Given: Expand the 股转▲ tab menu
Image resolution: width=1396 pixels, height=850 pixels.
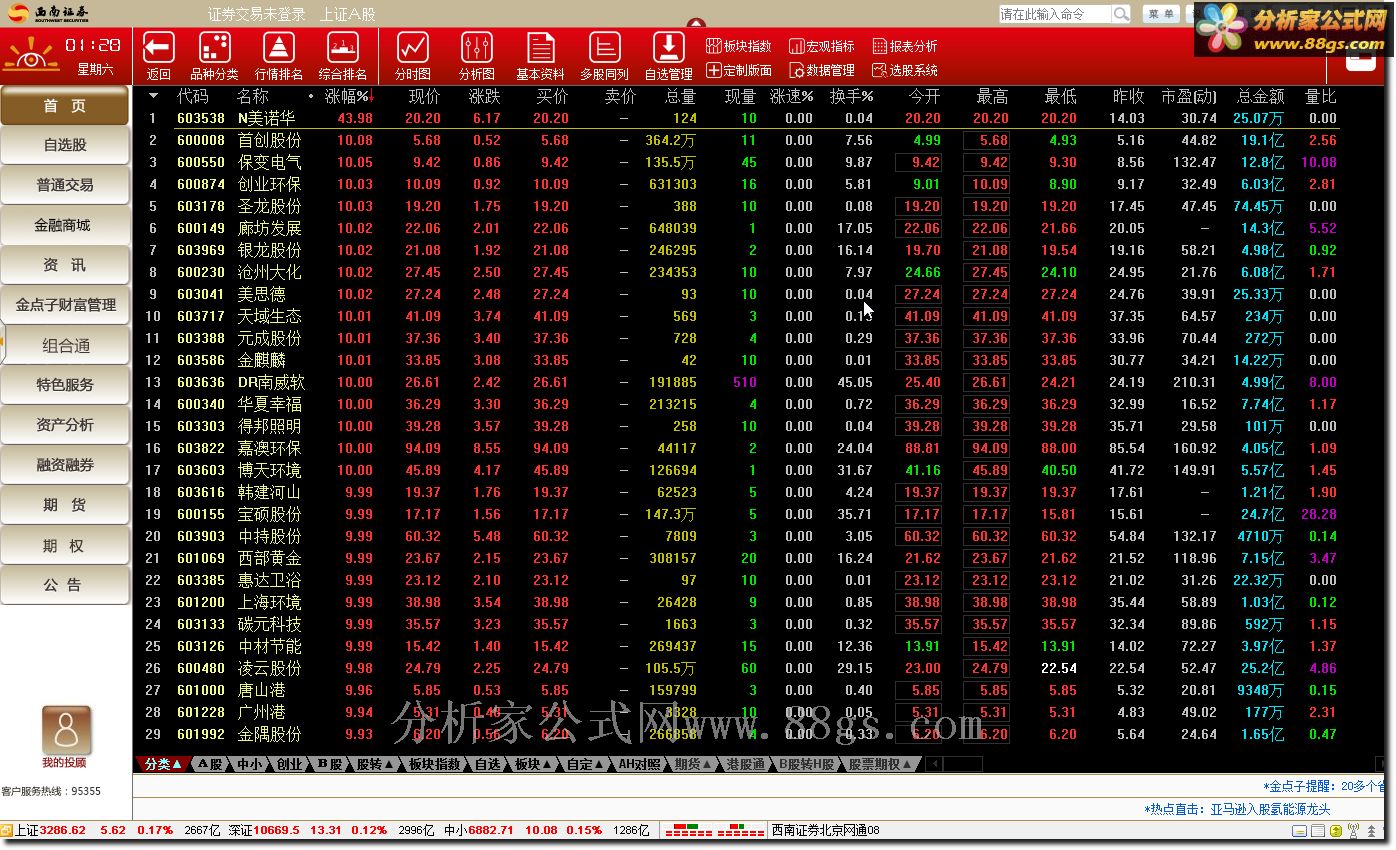Looking at the screenshot, I should 376,764.
